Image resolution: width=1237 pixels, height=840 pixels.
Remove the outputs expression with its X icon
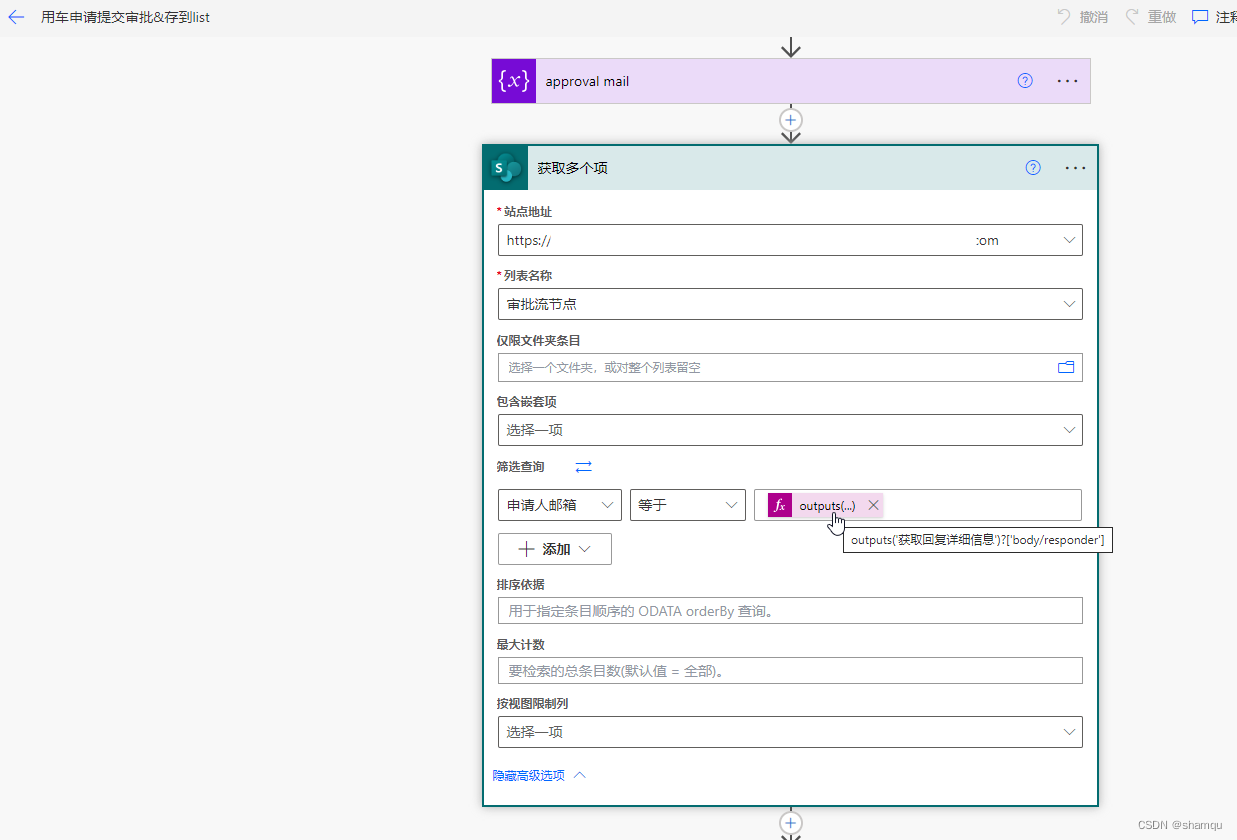(873, 505)
